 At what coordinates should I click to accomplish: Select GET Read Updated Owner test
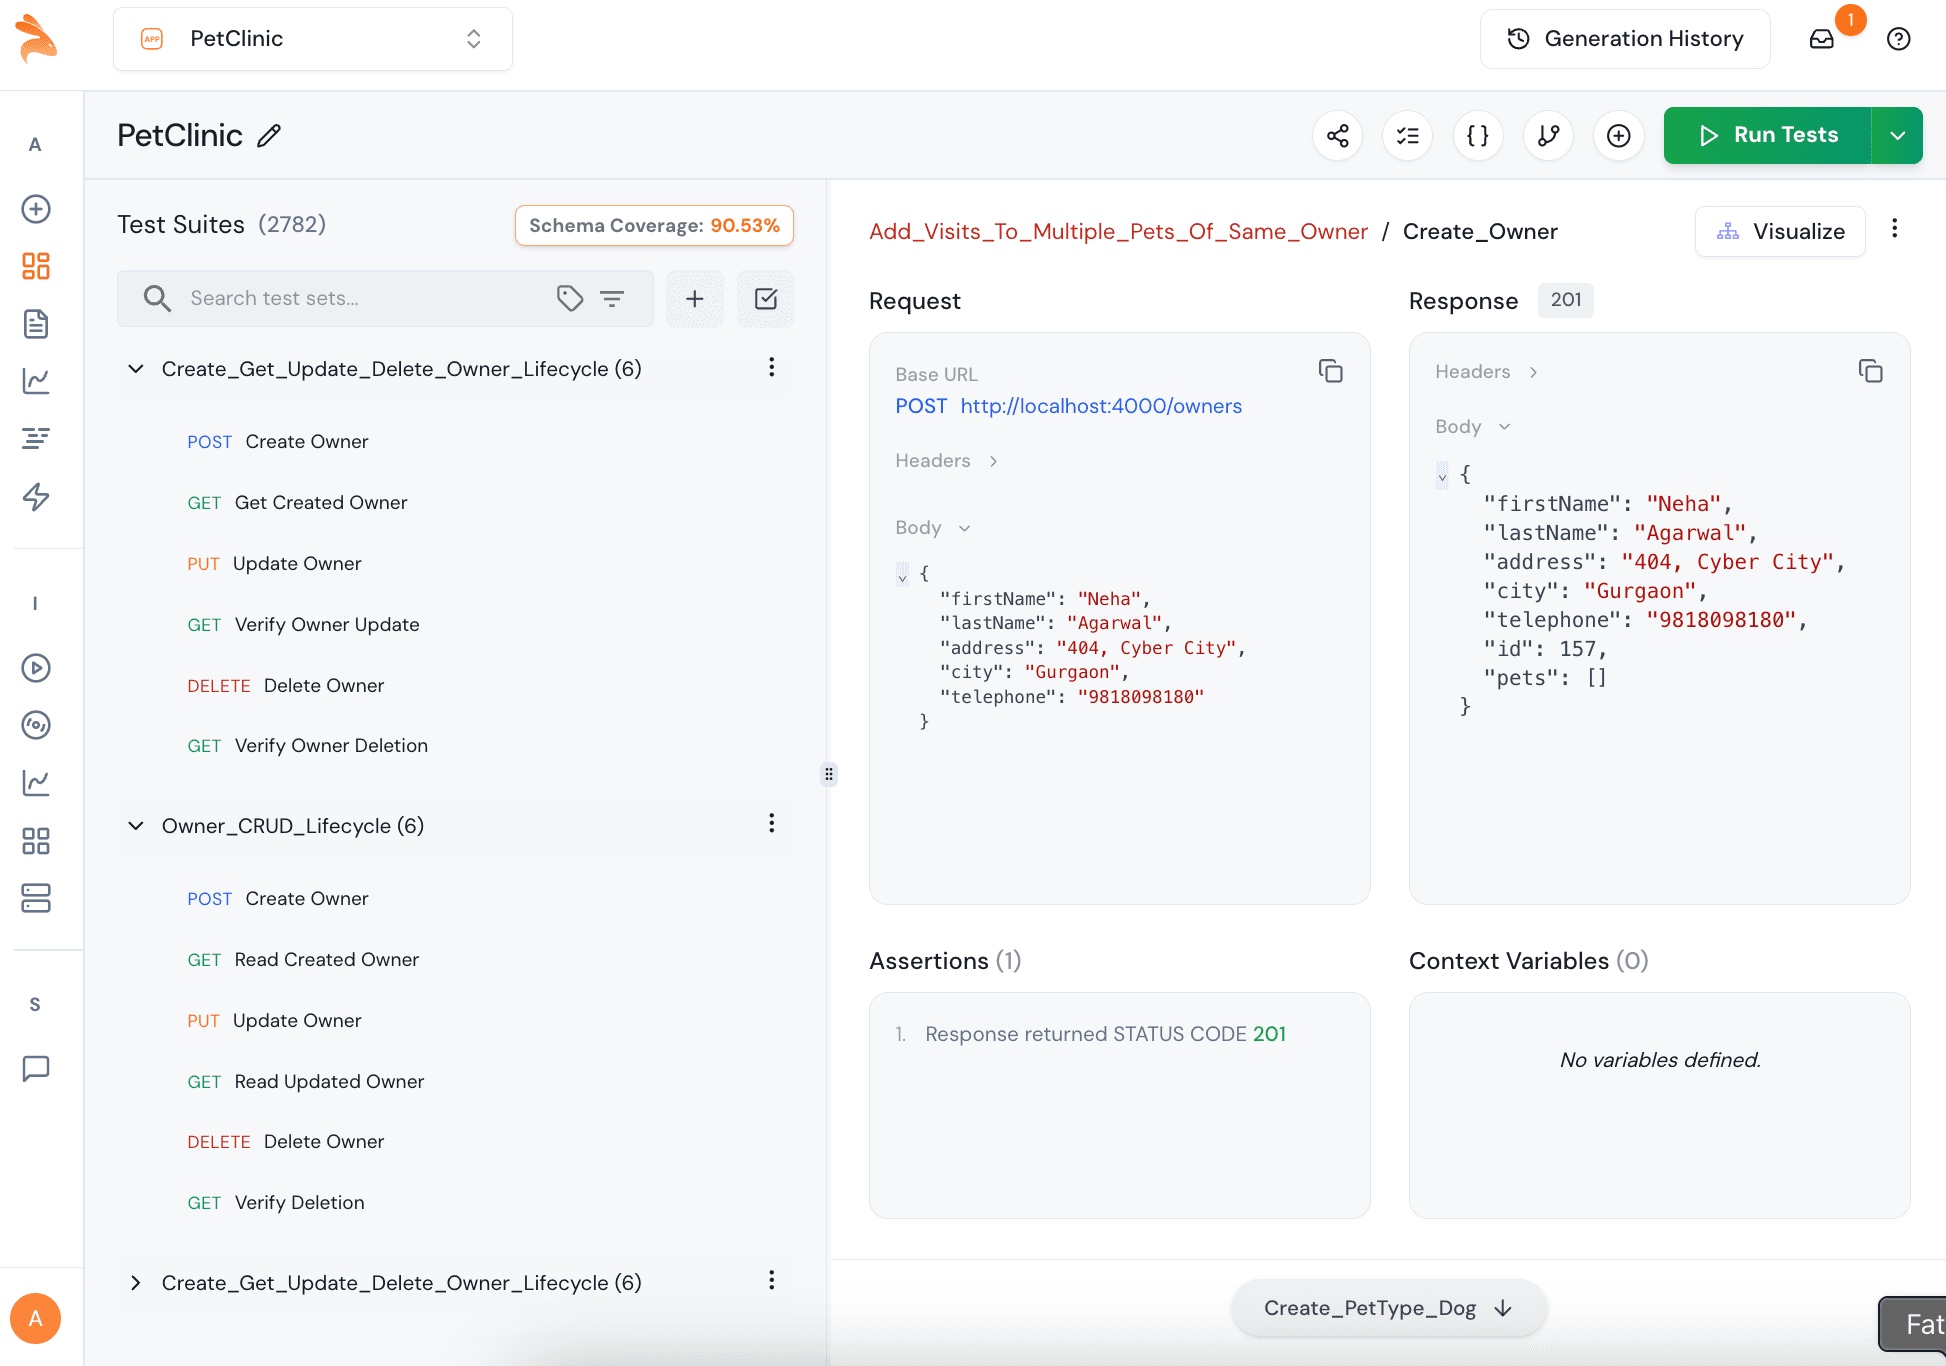coord(305,1082)
